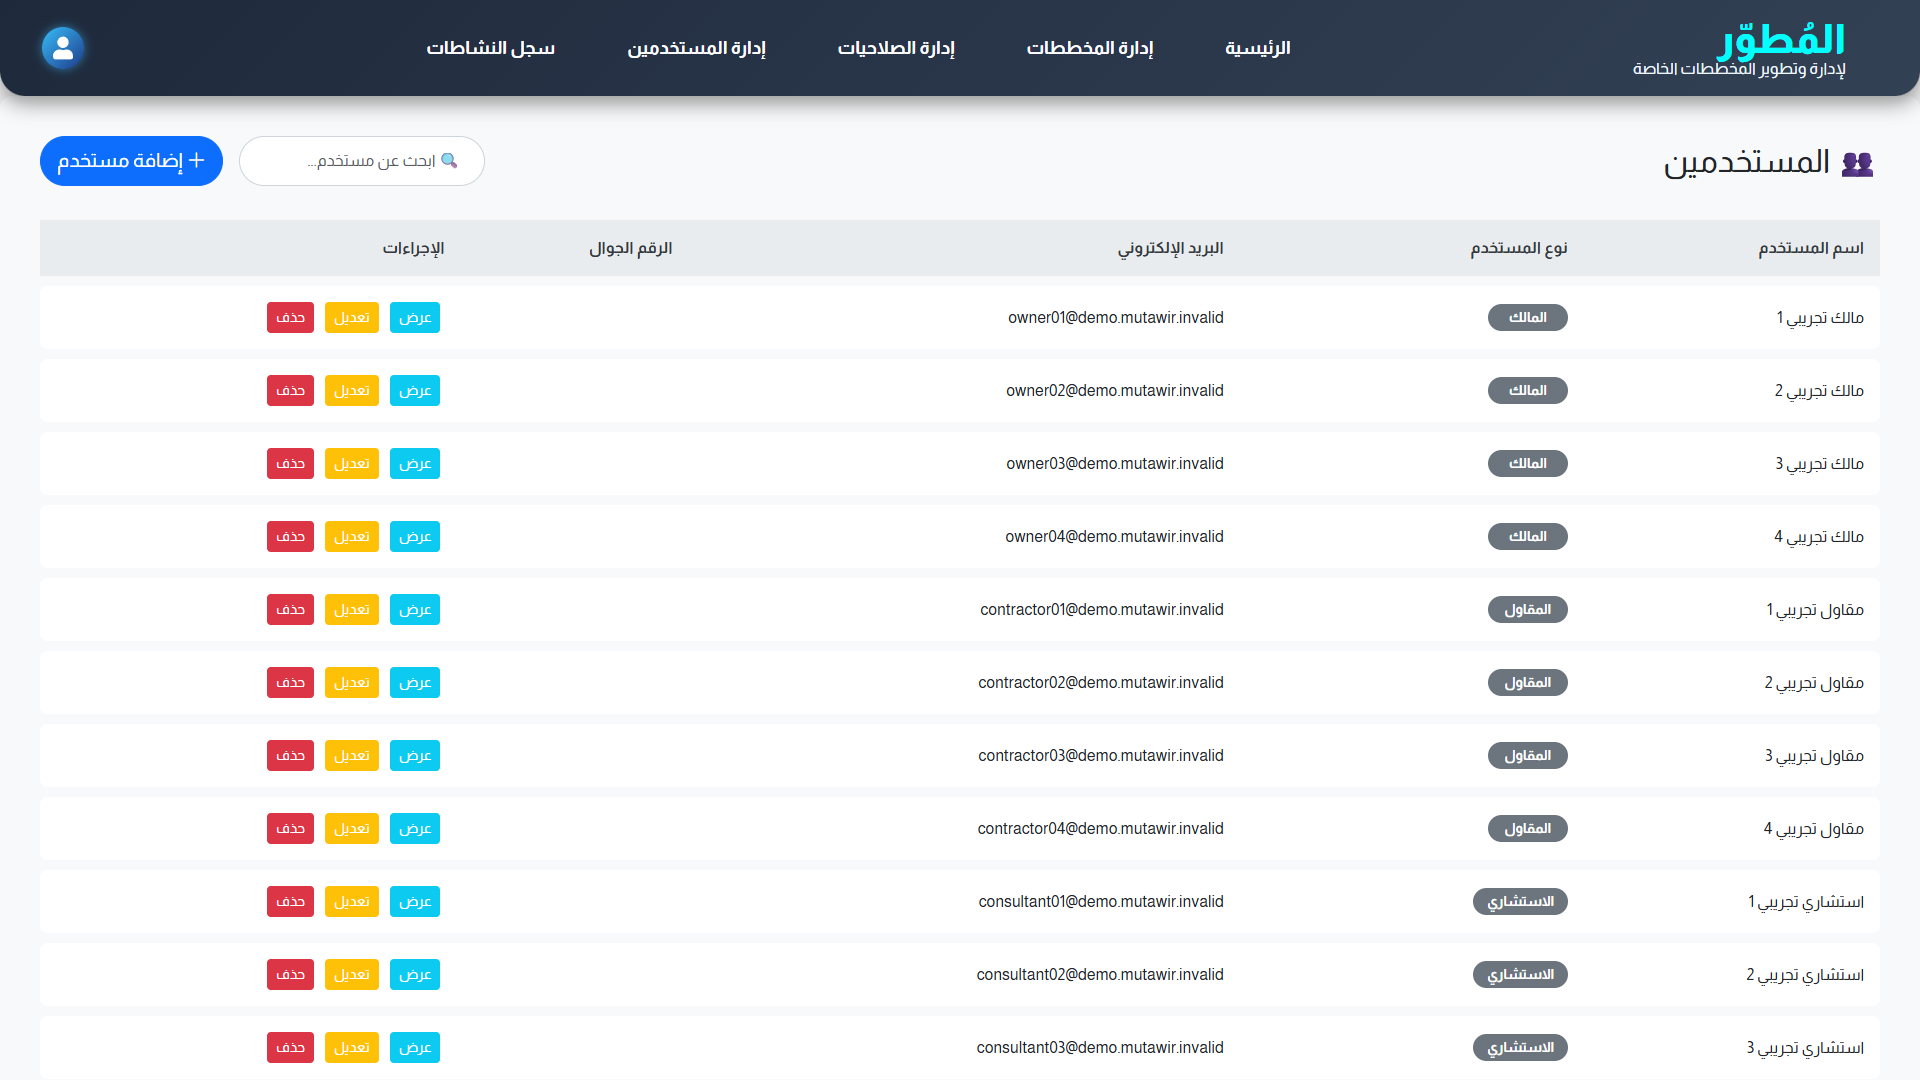Click the magnifier icon in the search box

(449, 160)
